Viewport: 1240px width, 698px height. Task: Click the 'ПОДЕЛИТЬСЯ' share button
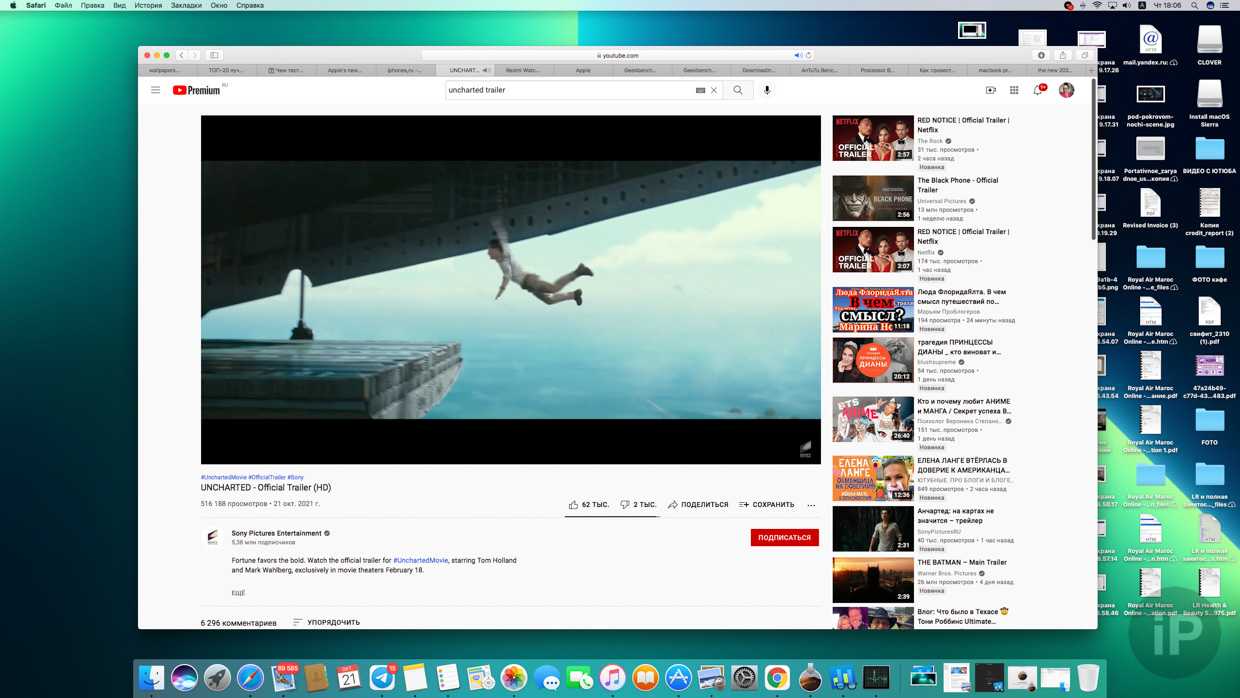[698, 505]
